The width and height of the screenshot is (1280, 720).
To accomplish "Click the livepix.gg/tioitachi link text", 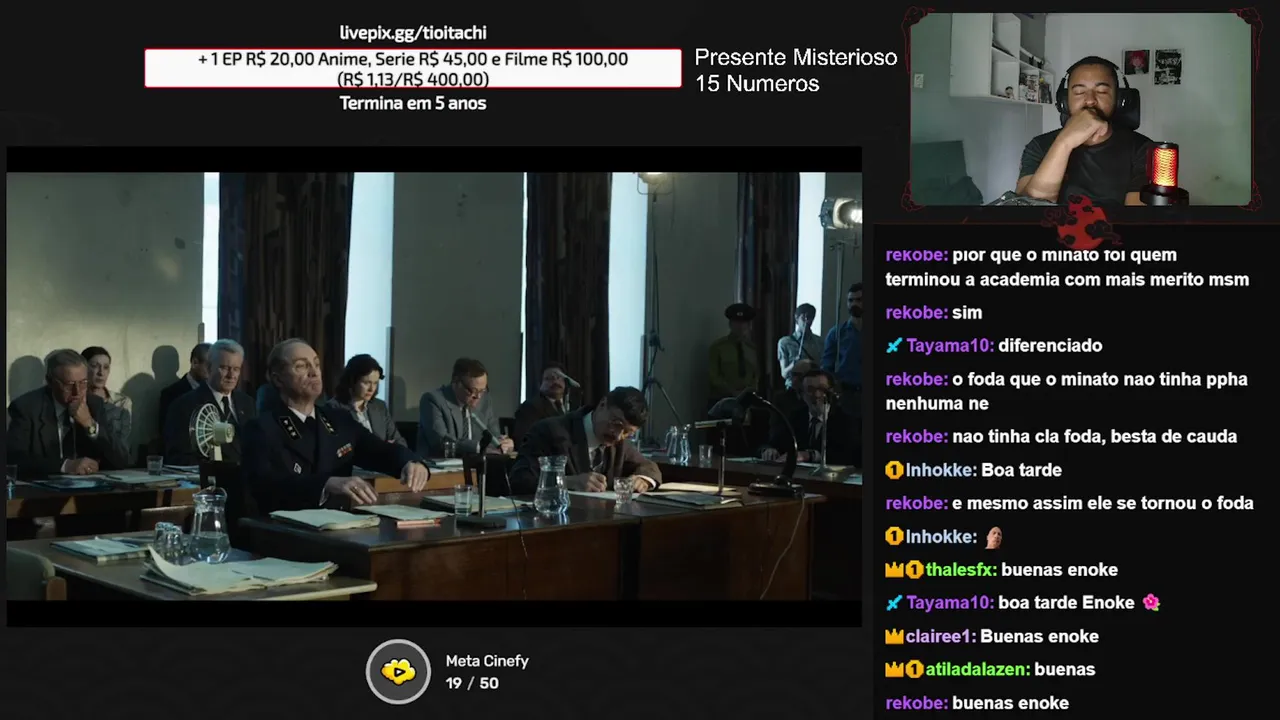I will (x=413, y=33).
